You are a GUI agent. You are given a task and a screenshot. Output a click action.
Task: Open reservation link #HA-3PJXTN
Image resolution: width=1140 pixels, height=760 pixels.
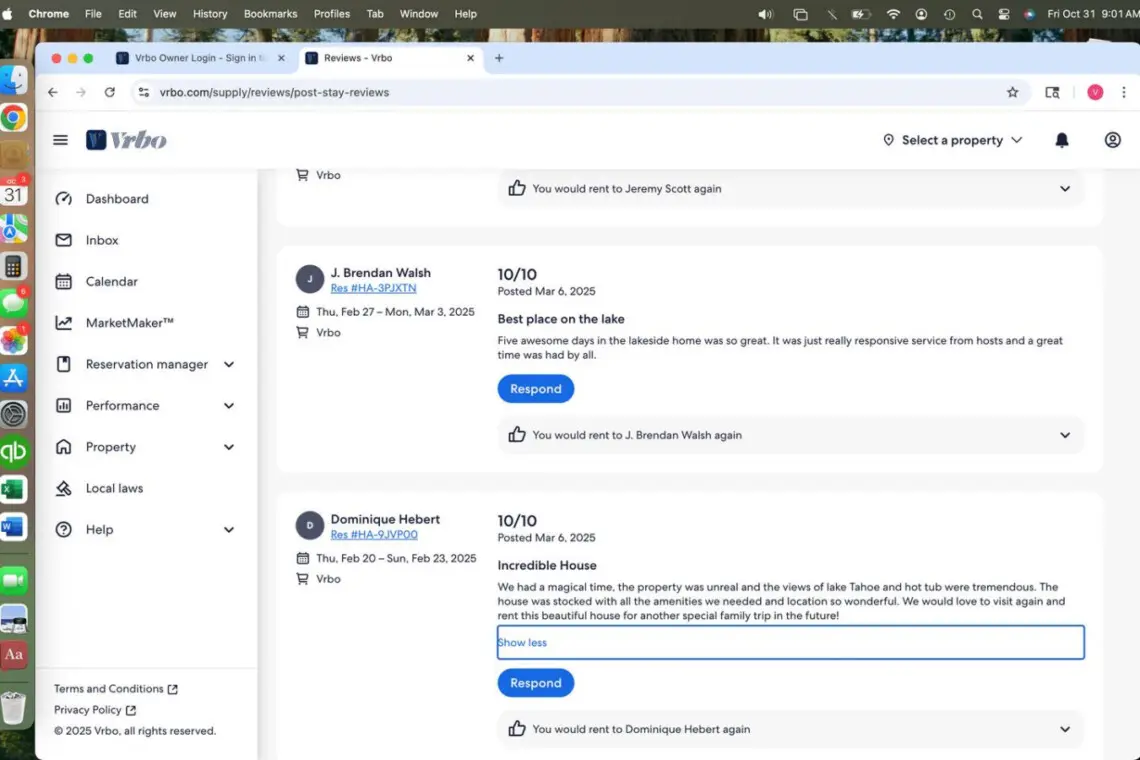pos(373,288)
